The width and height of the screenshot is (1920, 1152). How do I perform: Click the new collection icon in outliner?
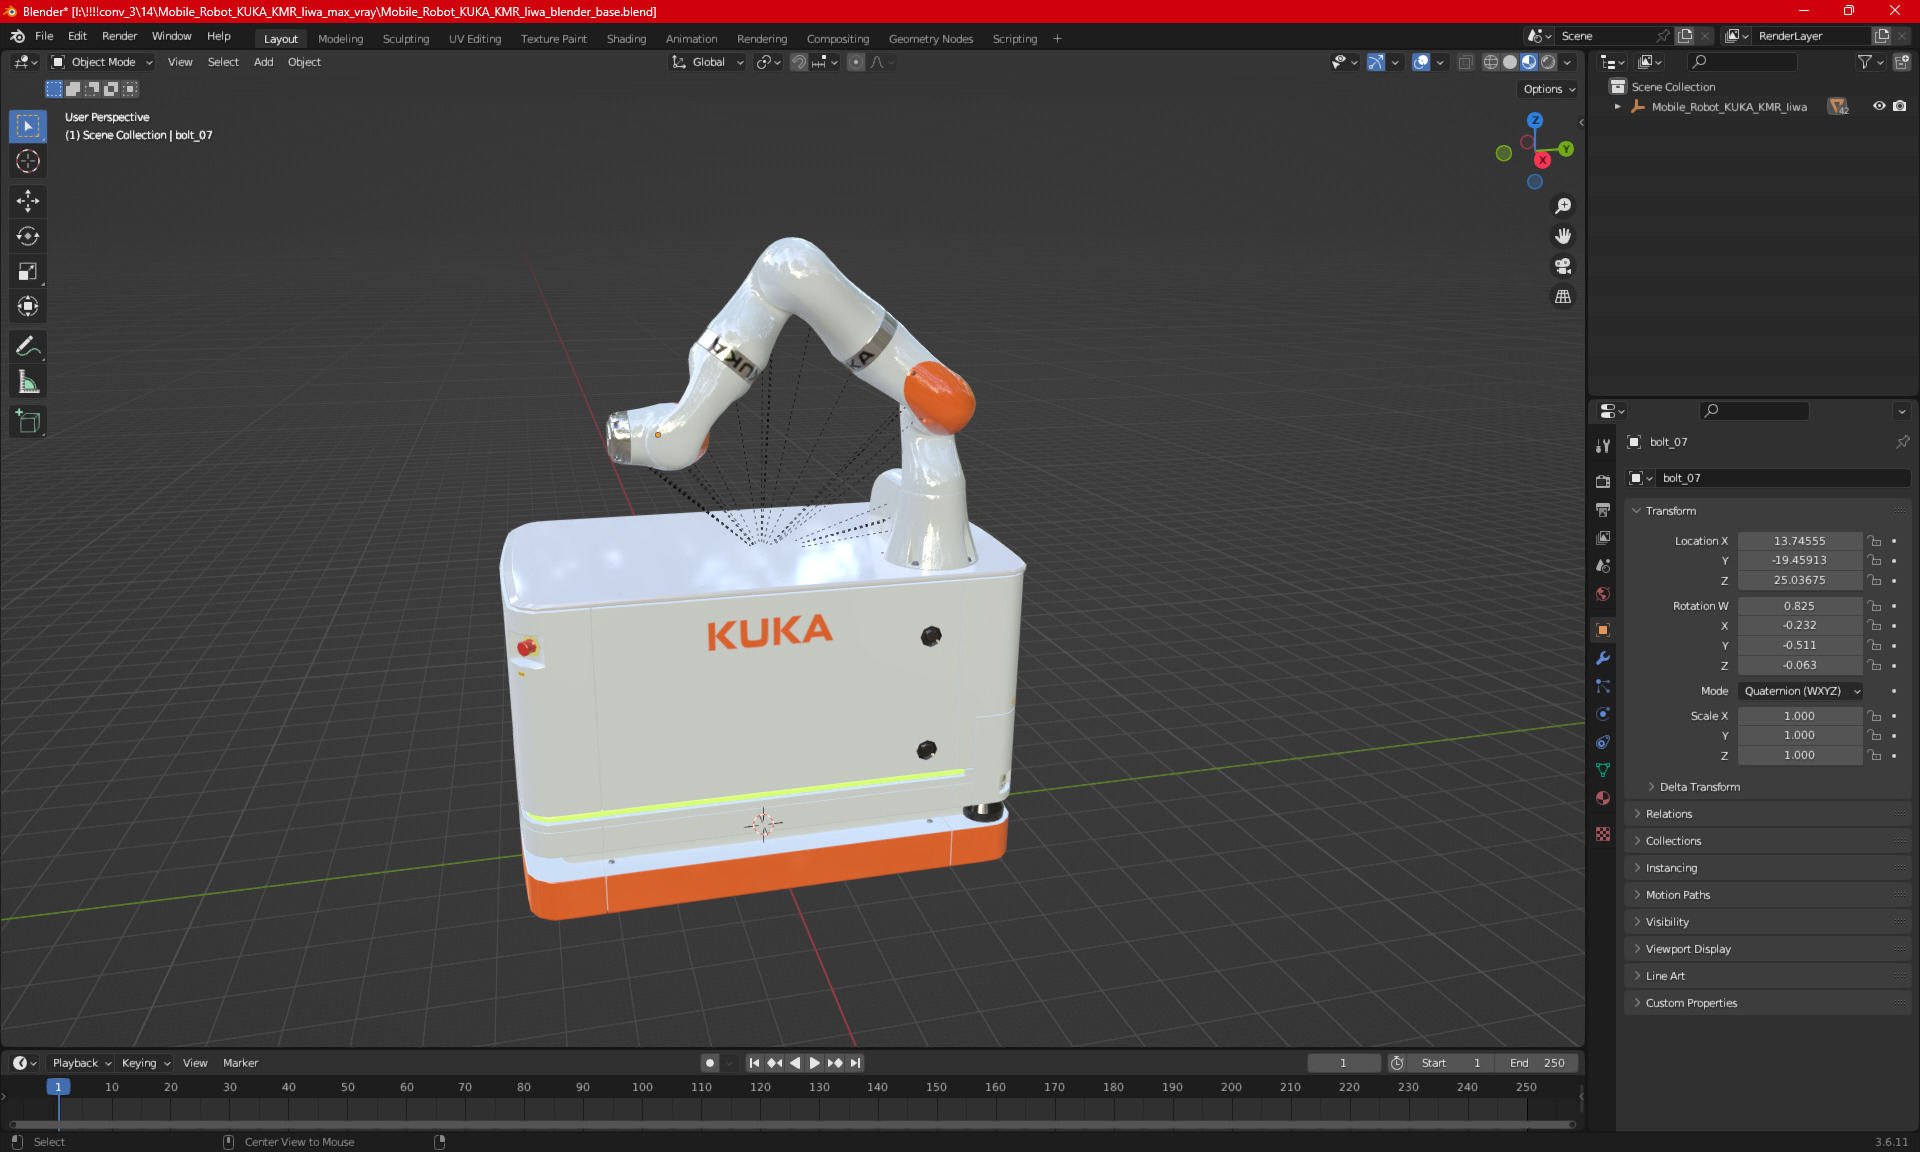[x=1902, y=62]
